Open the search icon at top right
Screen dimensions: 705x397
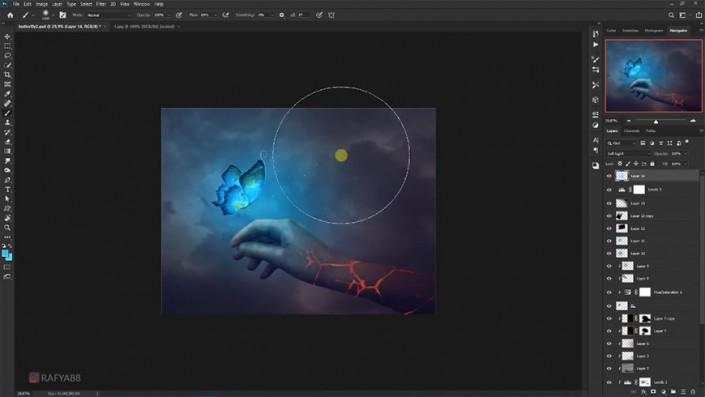click(671, 15)
